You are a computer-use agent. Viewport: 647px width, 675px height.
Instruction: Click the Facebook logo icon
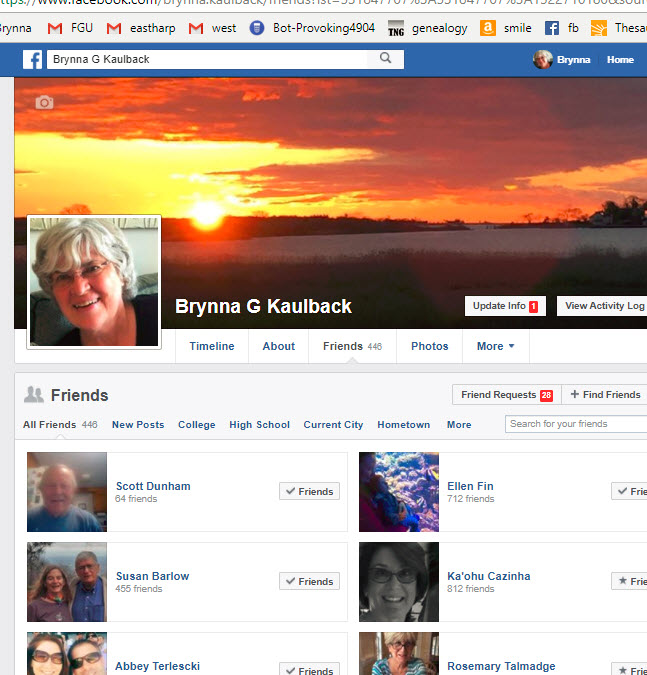33,60
